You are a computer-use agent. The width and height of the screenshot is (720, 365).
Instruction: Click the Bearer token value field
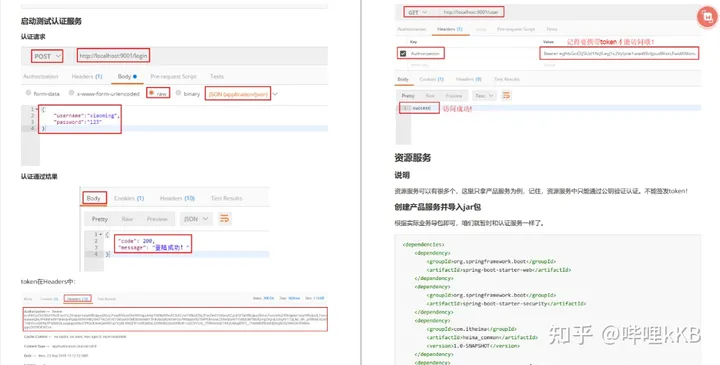coord(619,54)
